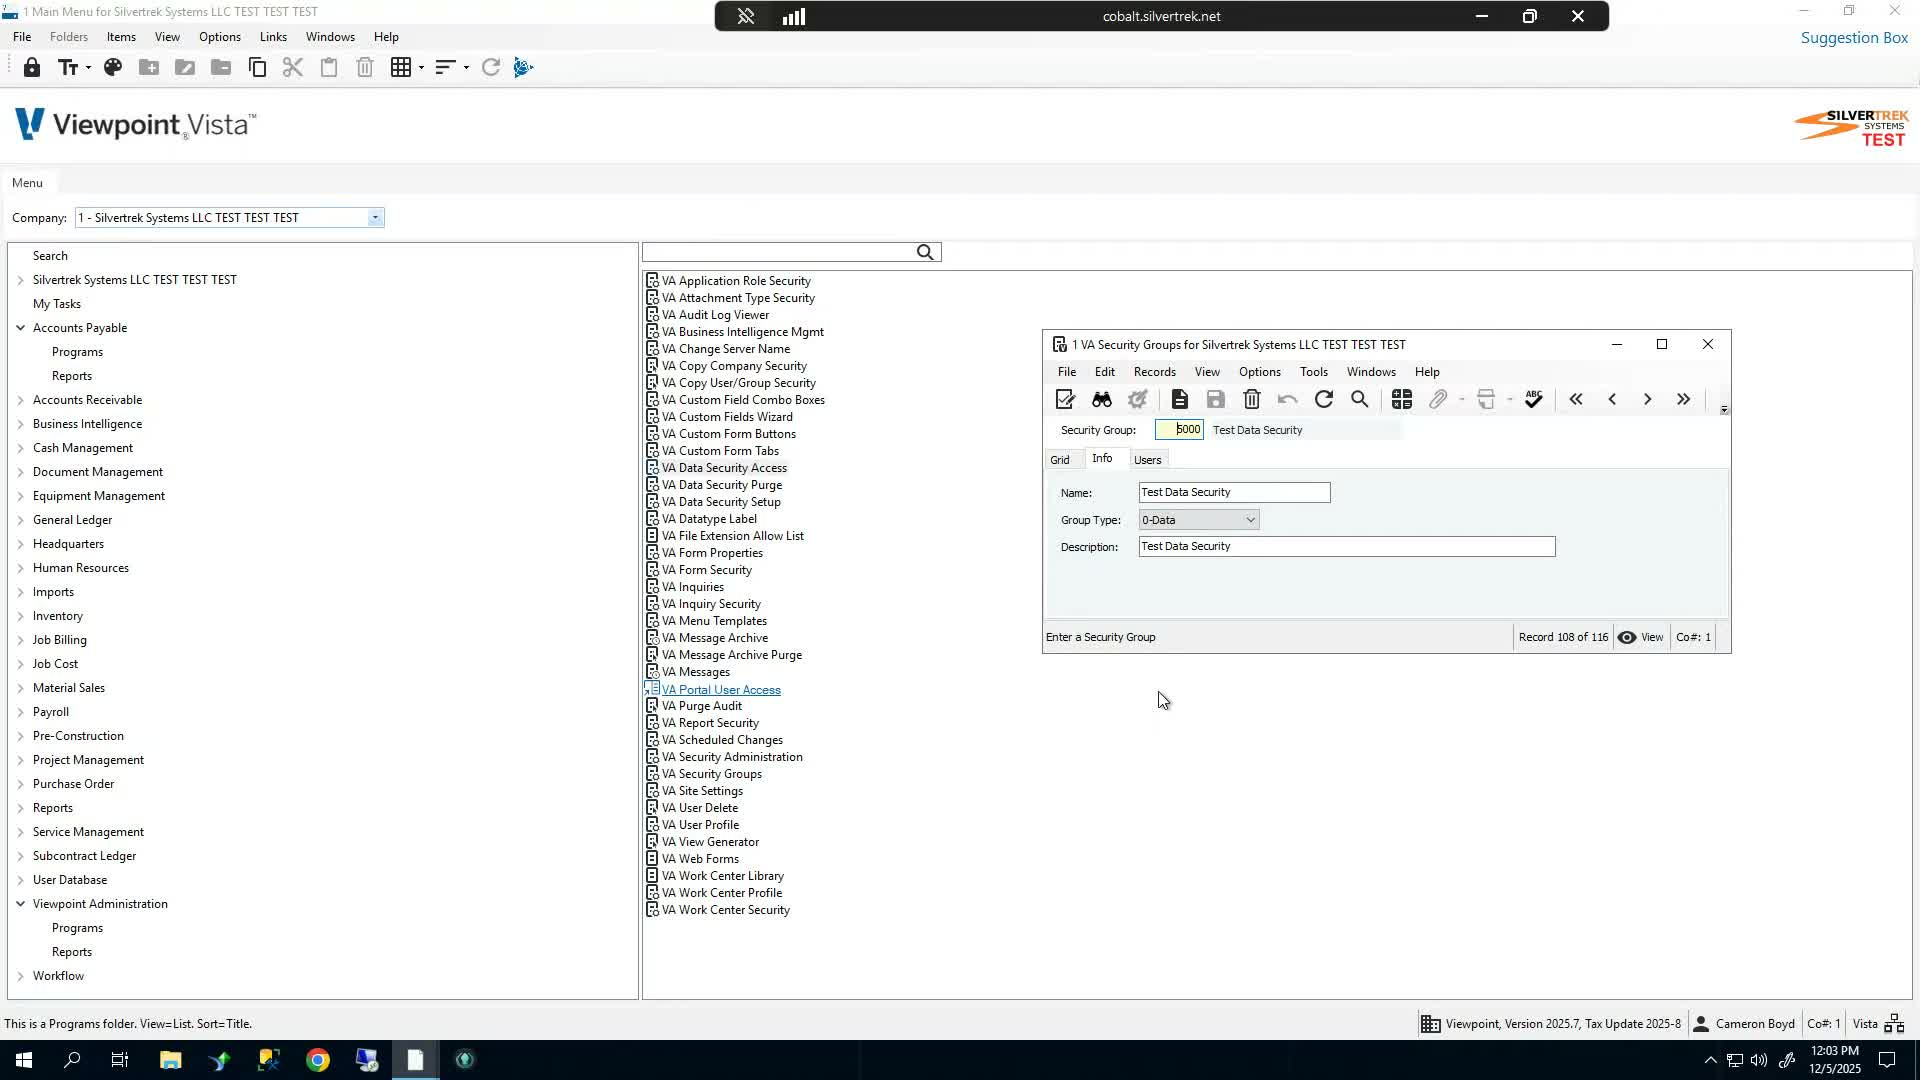This screenshot has width=1920, height=1080.
Task: Open the Records menu in Security Groups
Action: click(x=1154, y=372)
